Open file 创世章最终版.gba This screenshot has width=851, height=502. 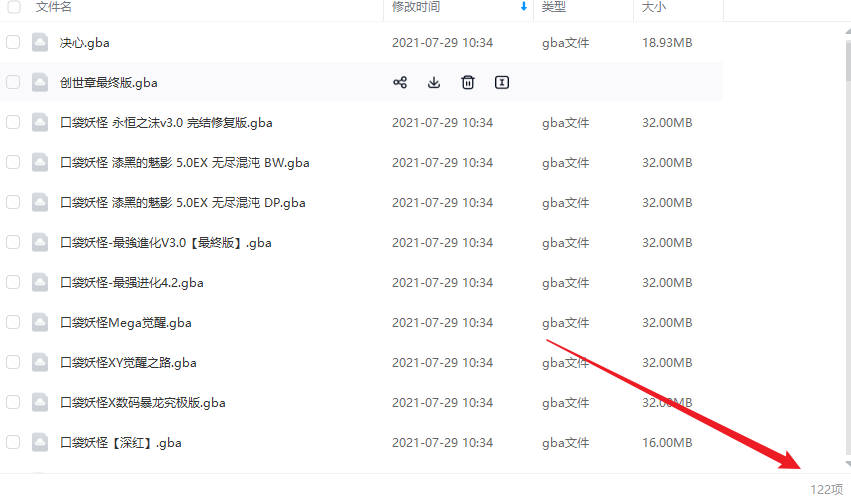point(109,83)
